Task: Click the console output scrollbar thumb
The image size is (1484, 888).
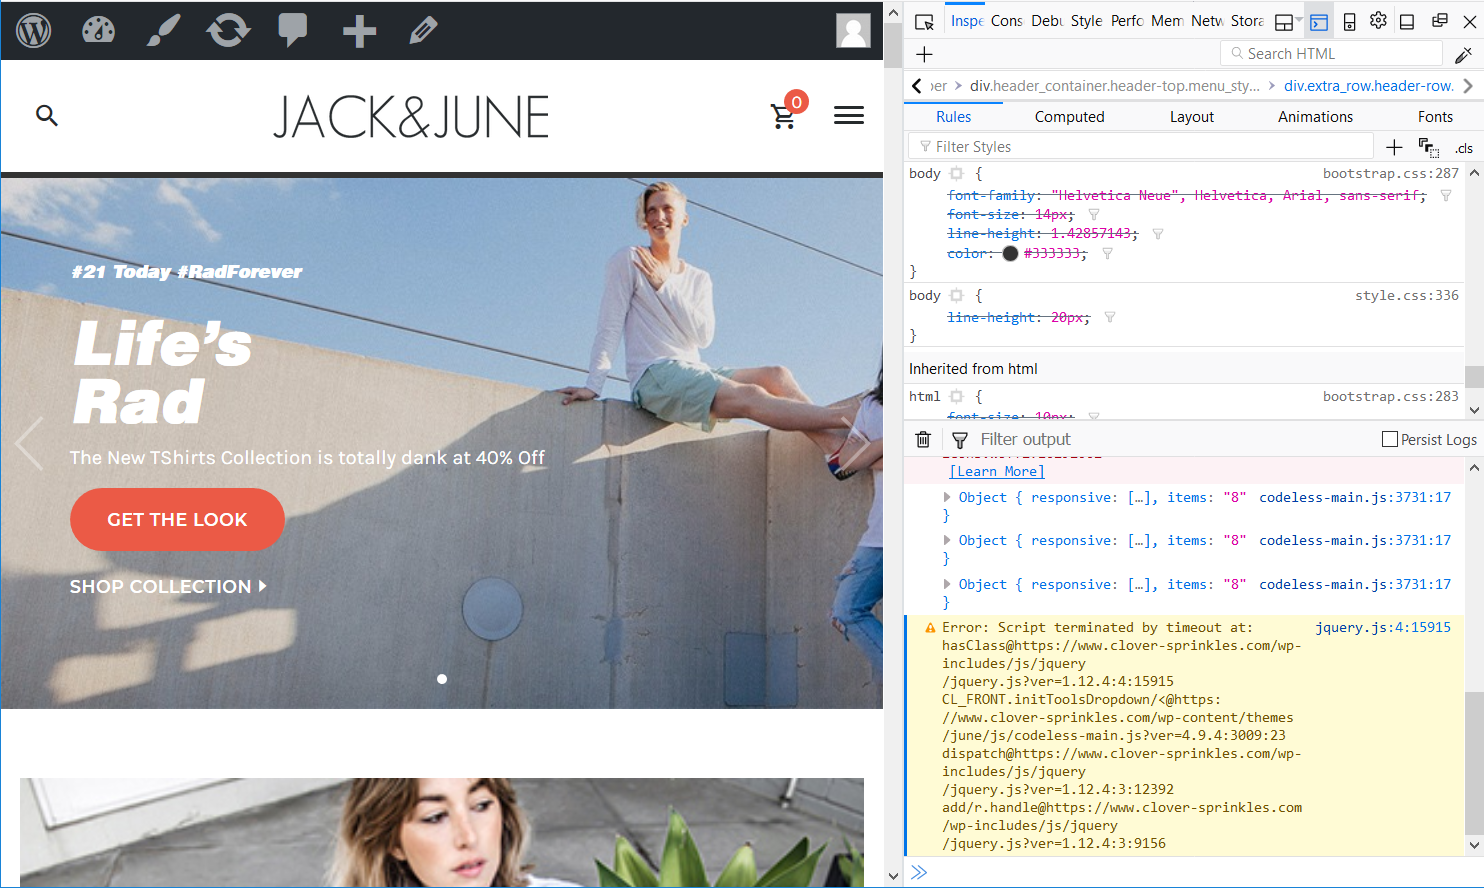Action: point(1474,761)
